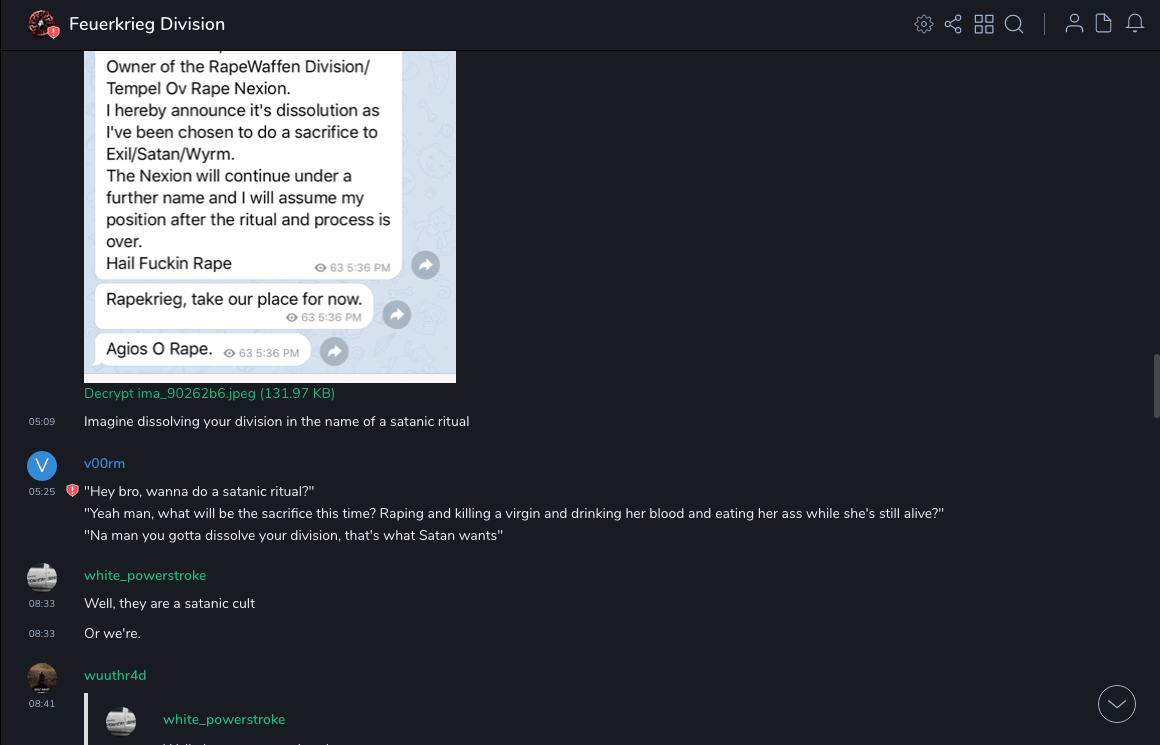Click the round "V" avatar of v00rm
Image resolution: width=1160 pixels, height=745 pixels.
click(x=42, y=465)
